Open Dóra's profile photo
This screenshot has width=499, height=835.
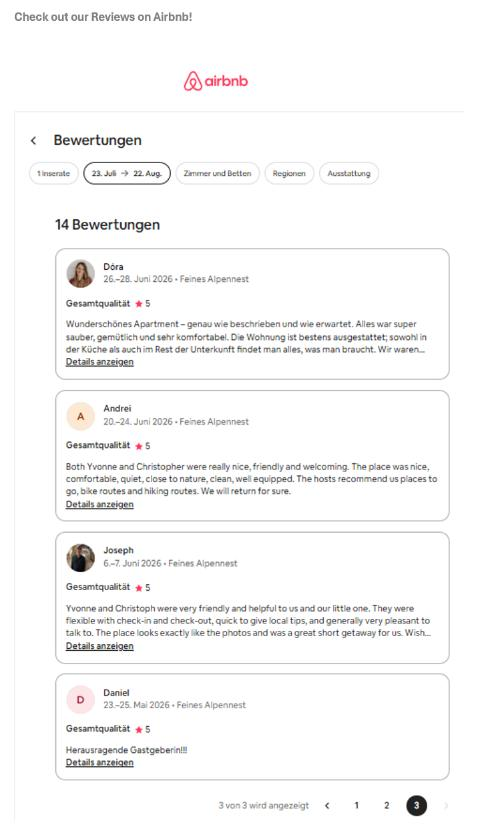point(80,273)
